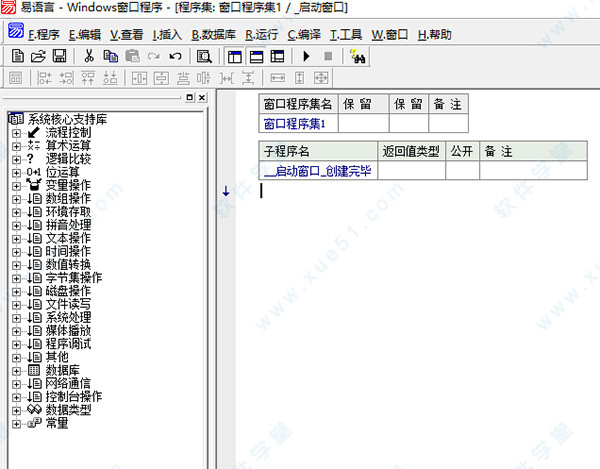600x469 pixels.
Task: Float the support library side panel
Action: point(189,98)
